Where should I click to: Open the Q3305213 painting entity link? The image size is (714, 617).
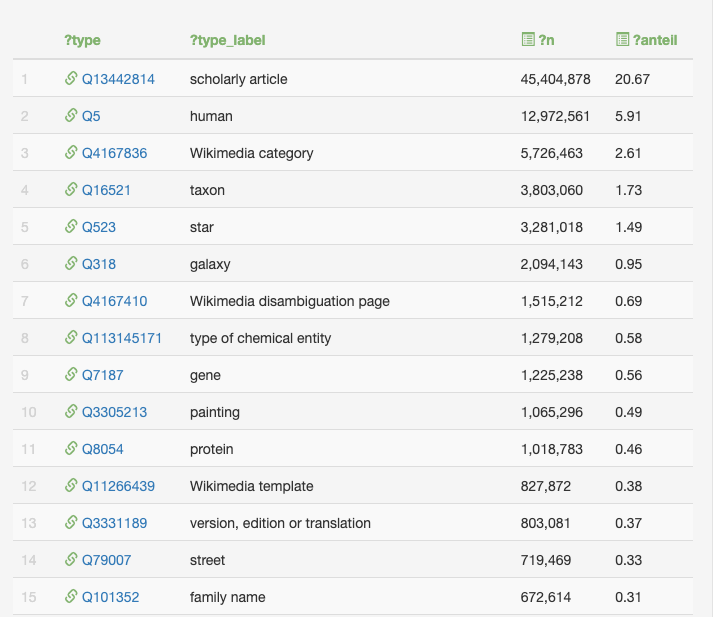[x=114, y=412]
